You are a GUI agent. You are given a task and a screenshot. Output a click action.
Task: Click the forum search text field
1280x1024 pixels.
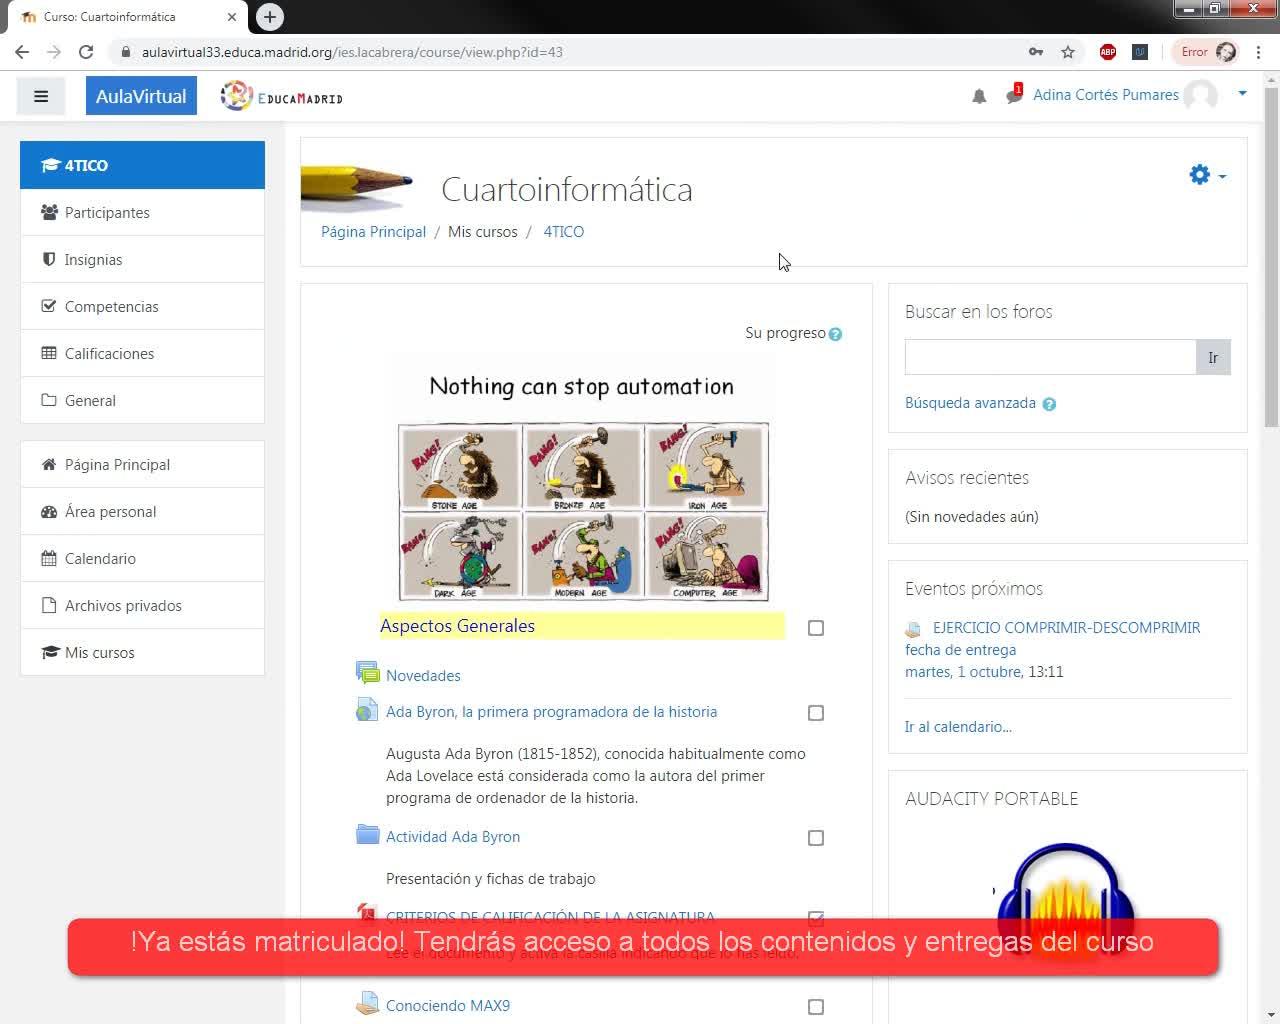(x=1050, y=357)
